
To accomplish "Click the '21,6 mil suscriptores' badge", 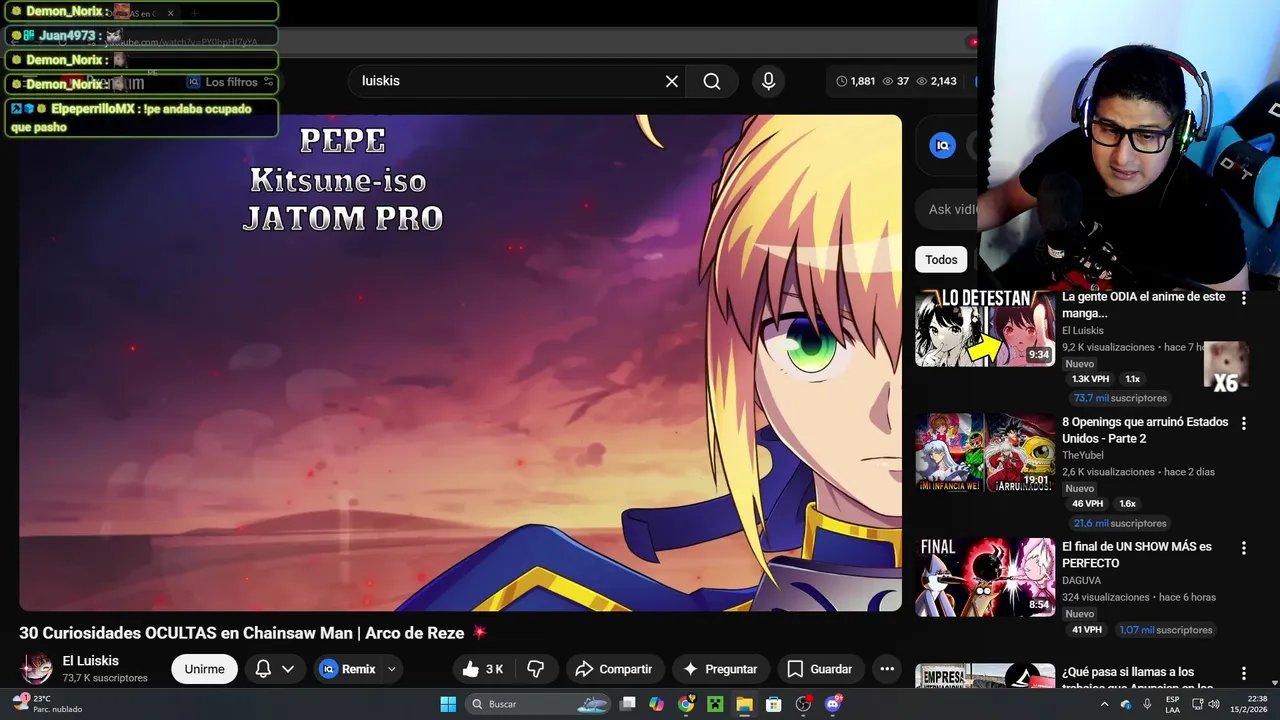I will click(1119, 523).
